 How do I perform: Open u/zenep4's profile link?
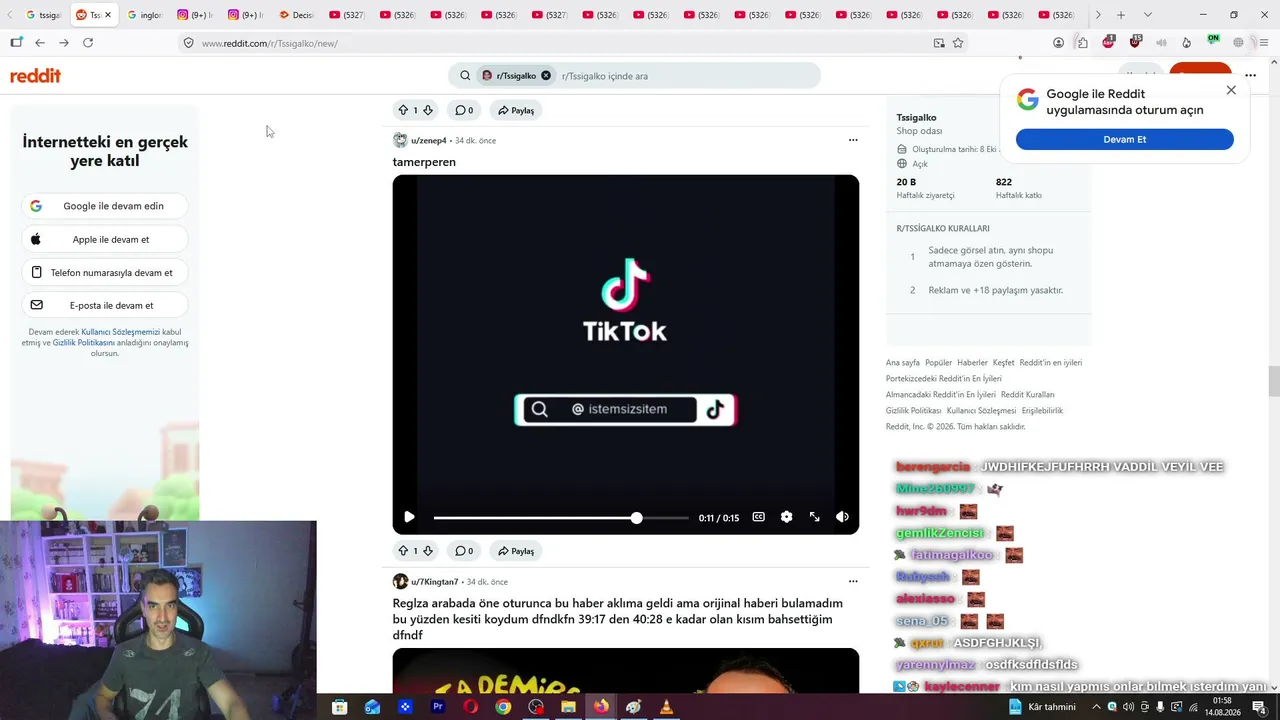click(429, 141)
